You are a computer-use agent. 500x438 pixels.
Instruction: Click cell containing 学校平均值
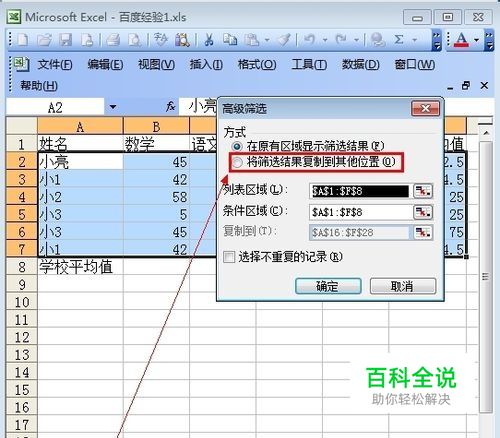(x=80, y=267)
